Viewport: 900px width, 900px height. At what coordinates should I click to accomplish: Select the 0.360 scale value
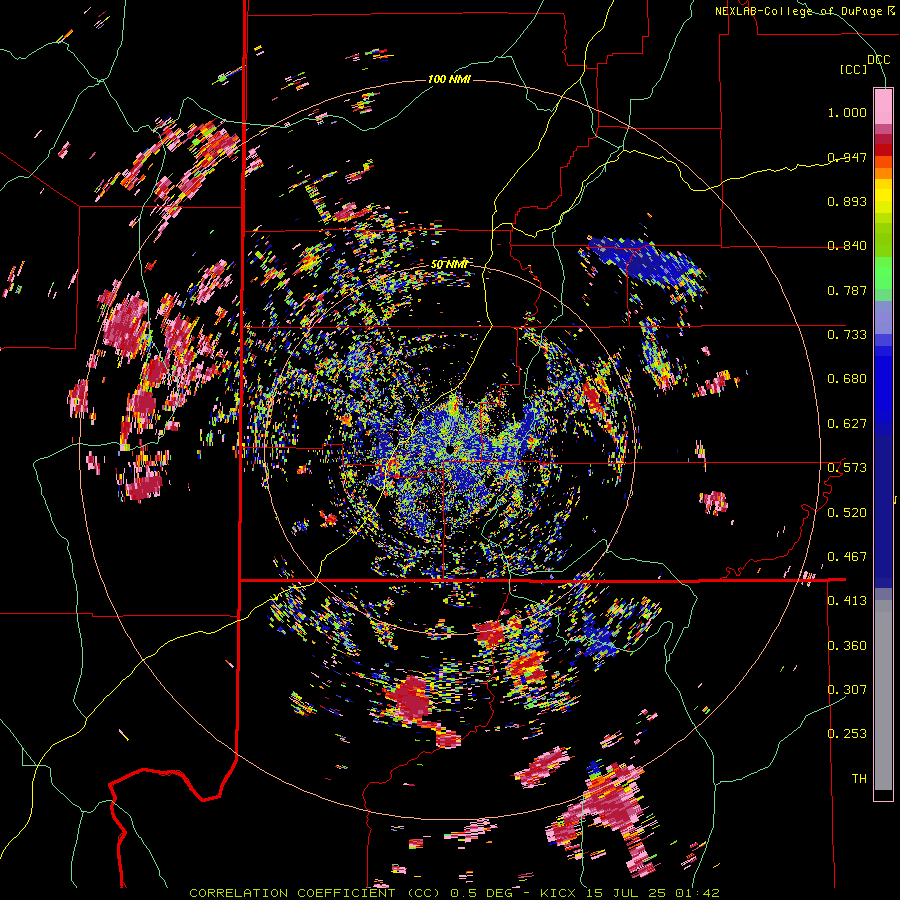tap(847, 645)
